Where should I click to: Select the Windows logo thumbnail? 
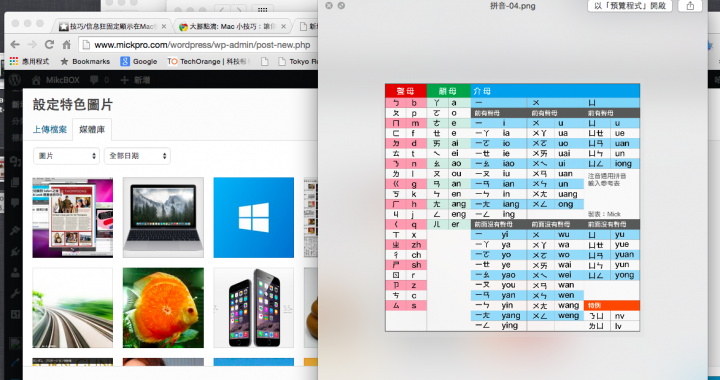pos(253,218)
